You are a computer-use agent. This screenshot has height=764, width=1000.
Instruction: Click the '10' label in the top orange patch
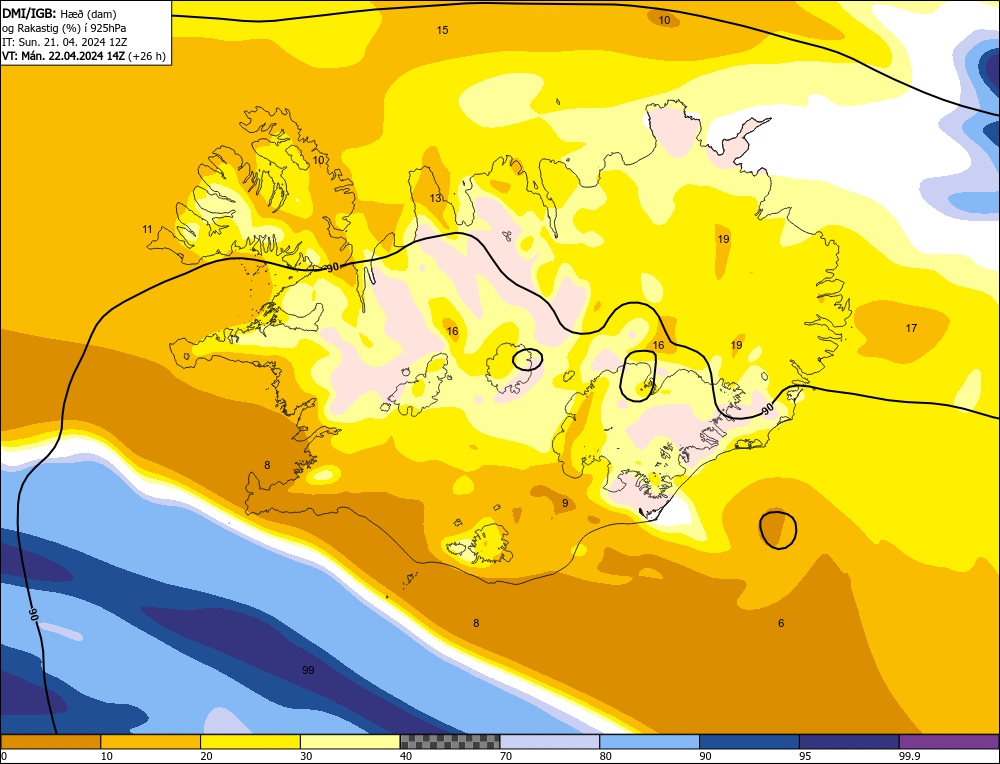click(665, 20)
